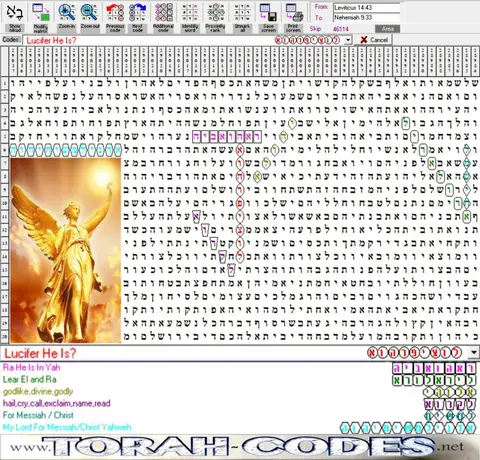The height and width of the screenshot is (460, 480).
Task: Open the Codes dropdown arrow
Action: click(348, 40)
